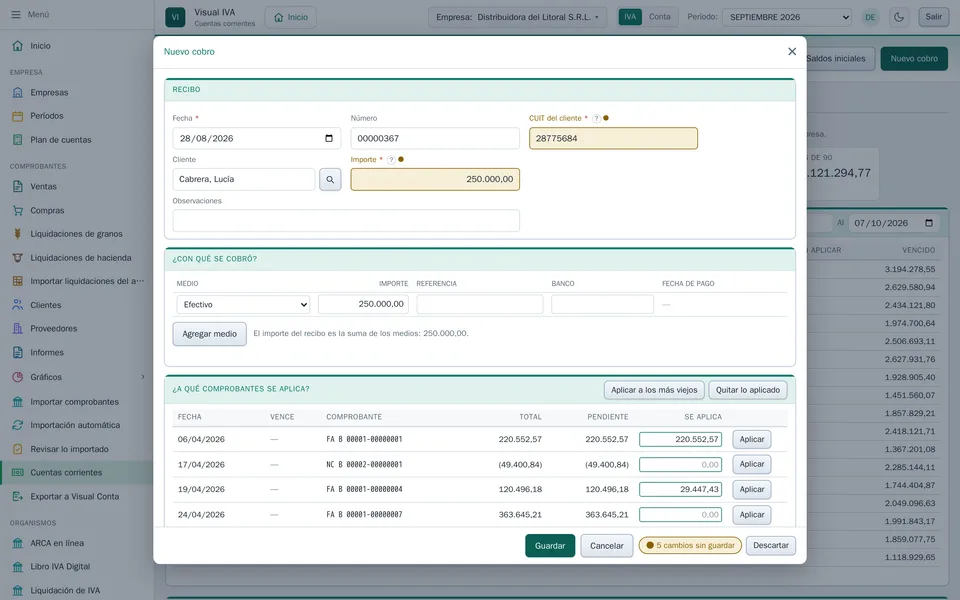Image resolution: width=960 pixels, height=600 pixels.
Task: Click the client search magnifier icon
Action: tap(330, 179)
